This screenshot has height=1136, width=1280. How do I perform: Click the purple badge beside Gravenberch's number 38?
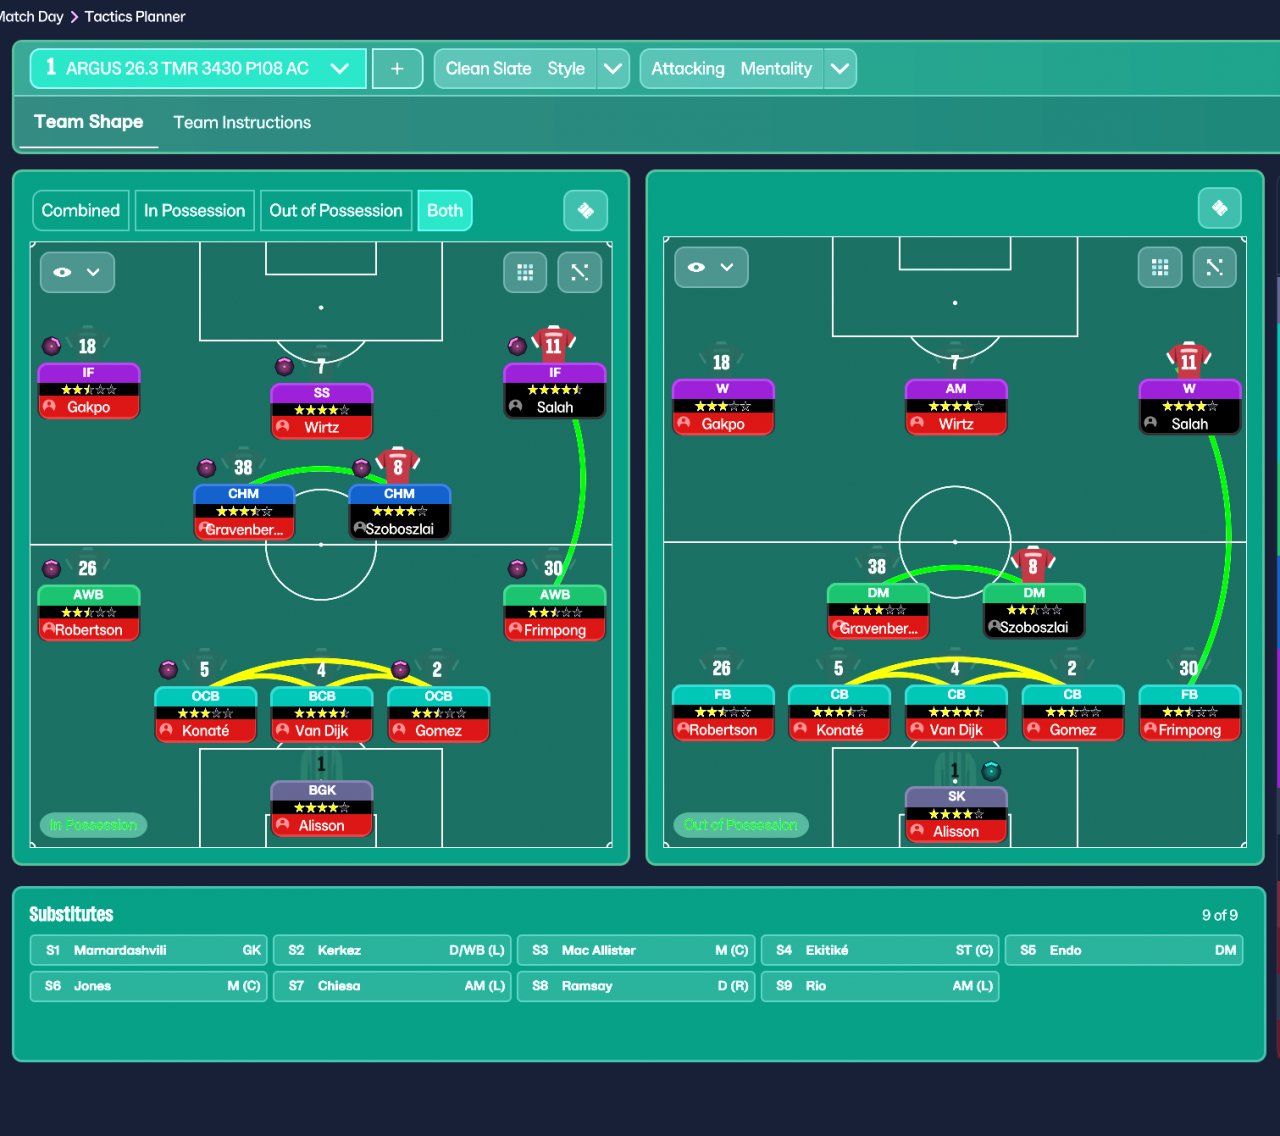tap(207, 468)
